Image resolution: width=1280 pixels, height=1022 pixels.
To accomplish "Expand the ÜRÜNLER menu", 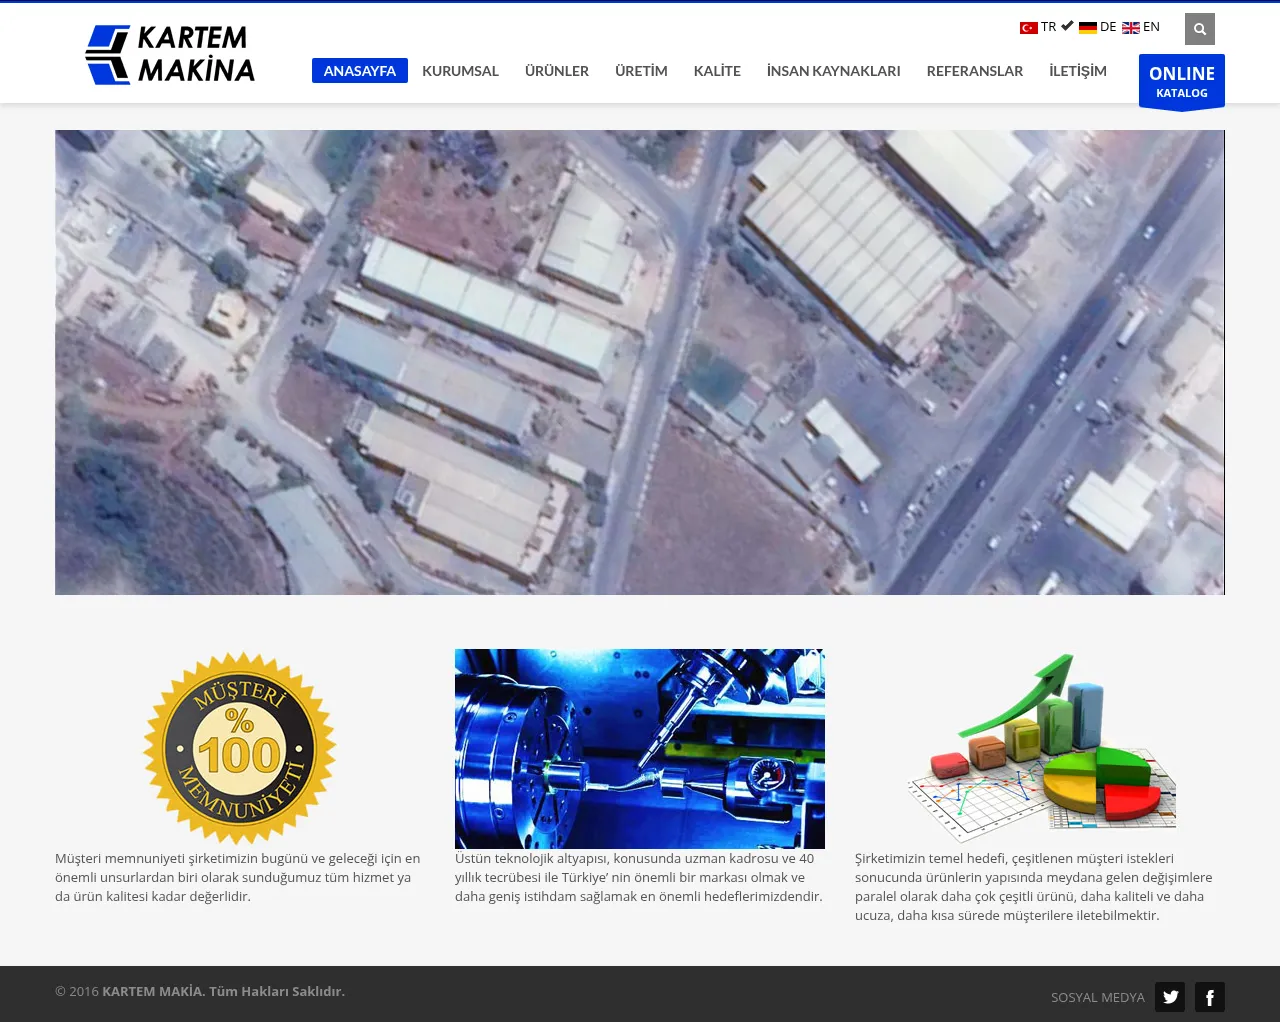I will 556,71.
